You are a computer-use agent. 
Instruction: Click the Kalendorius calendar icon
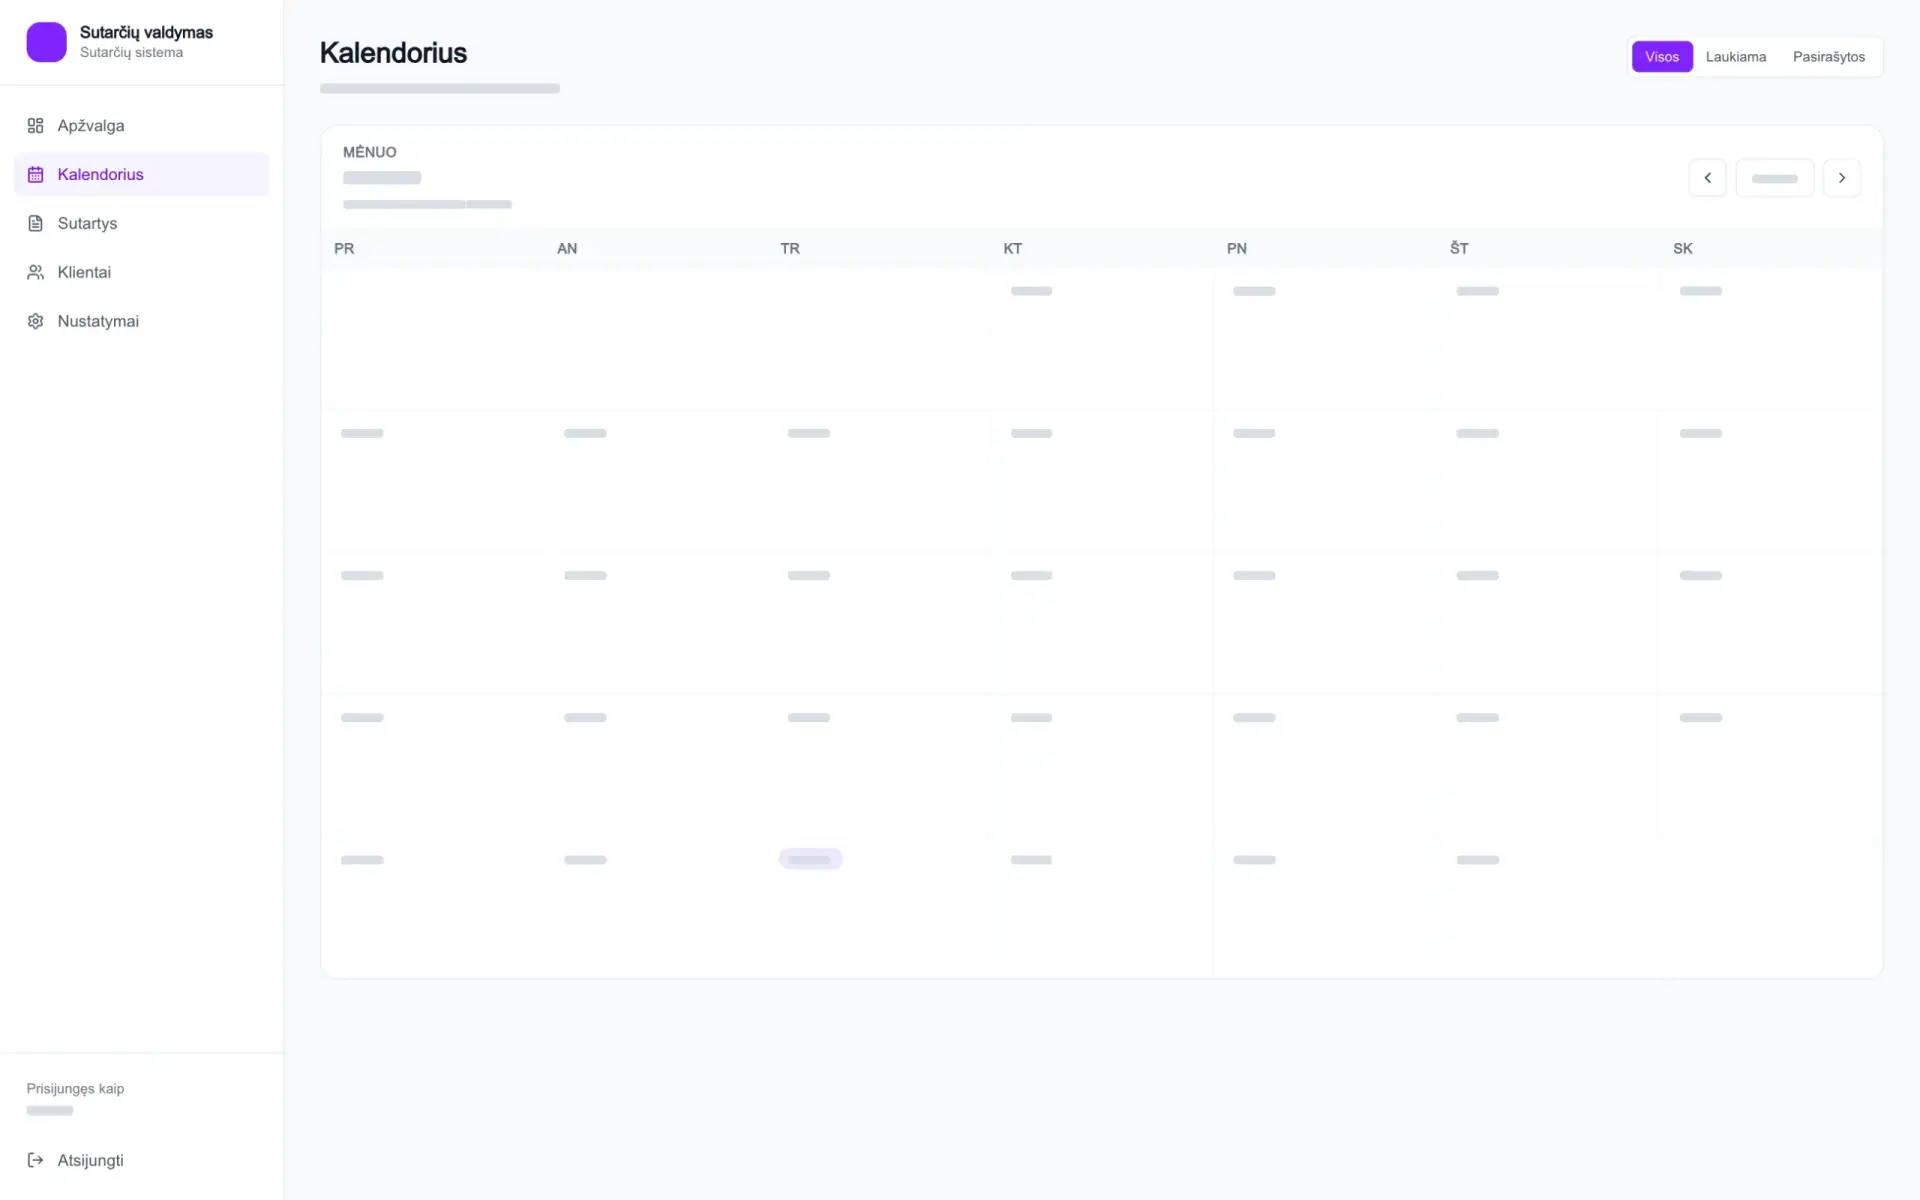point(36,174)
